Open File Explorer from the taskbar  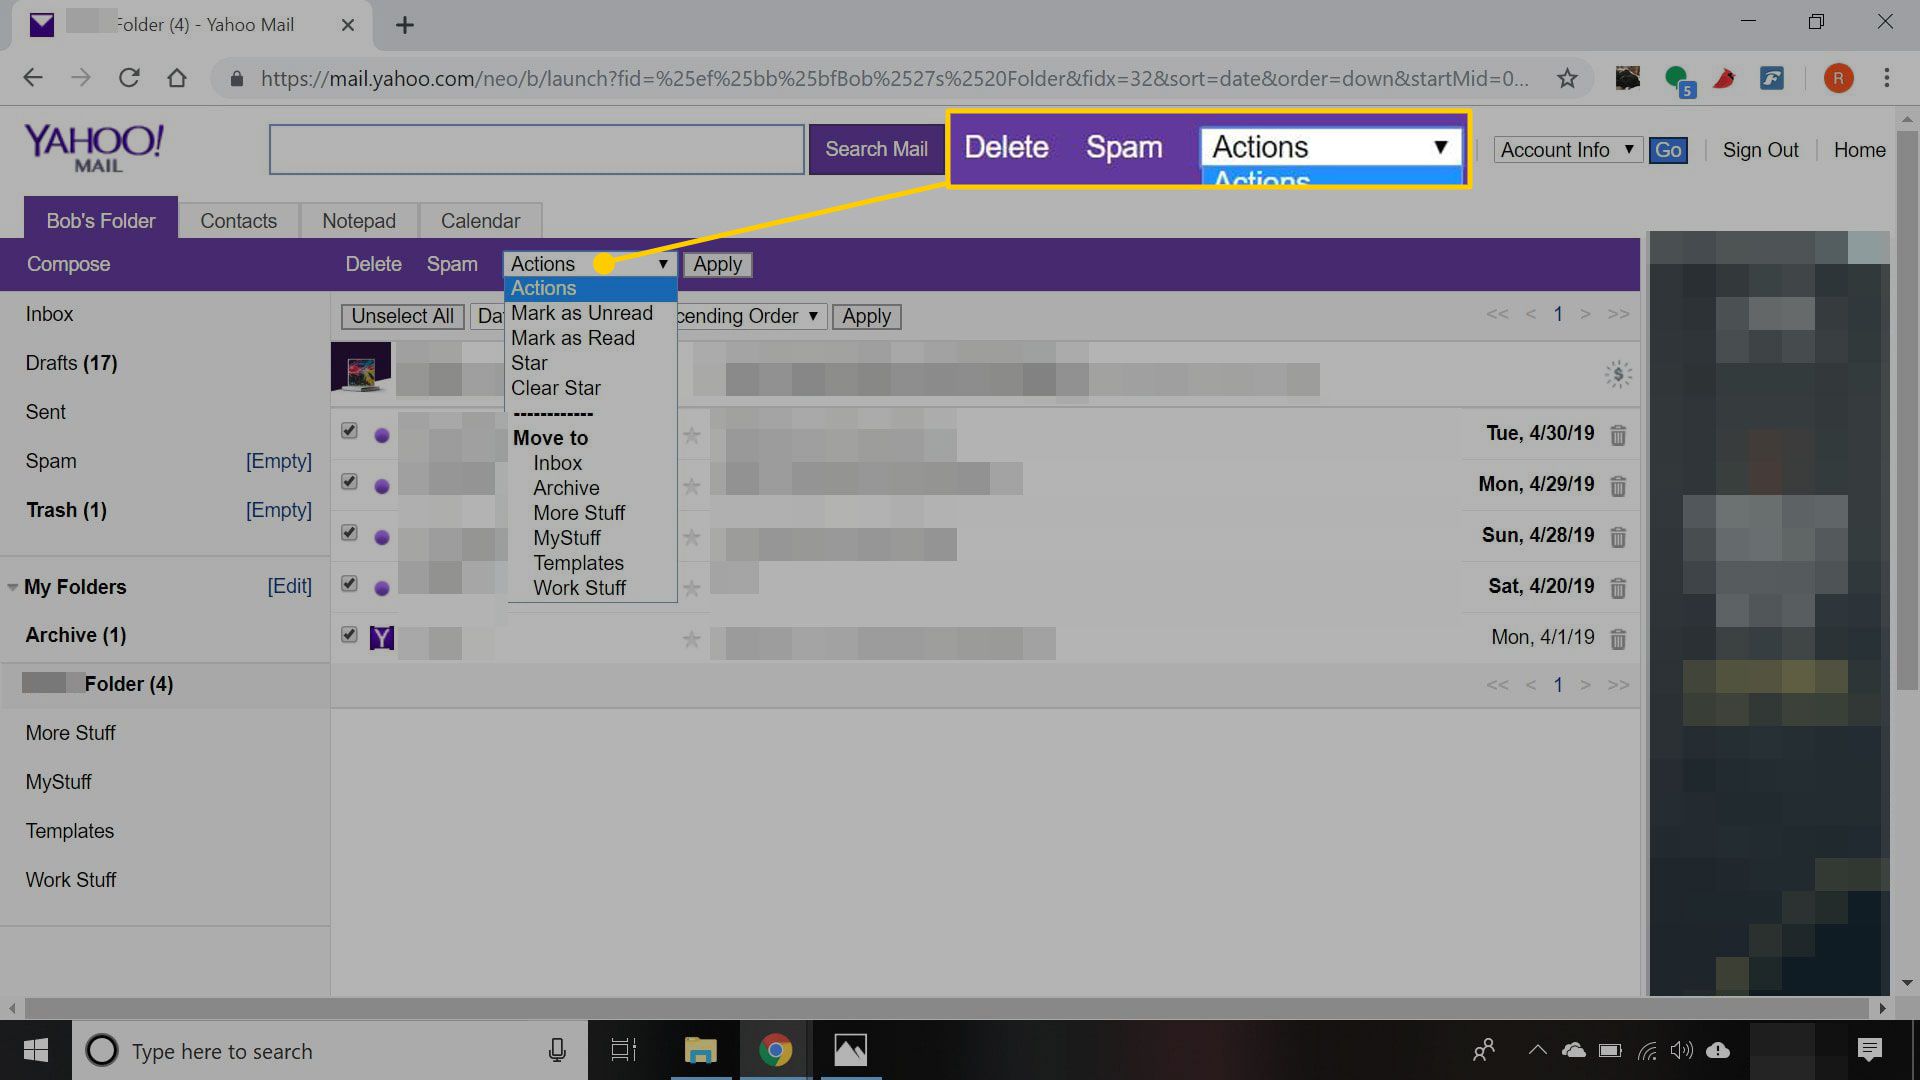point(700,1050)
